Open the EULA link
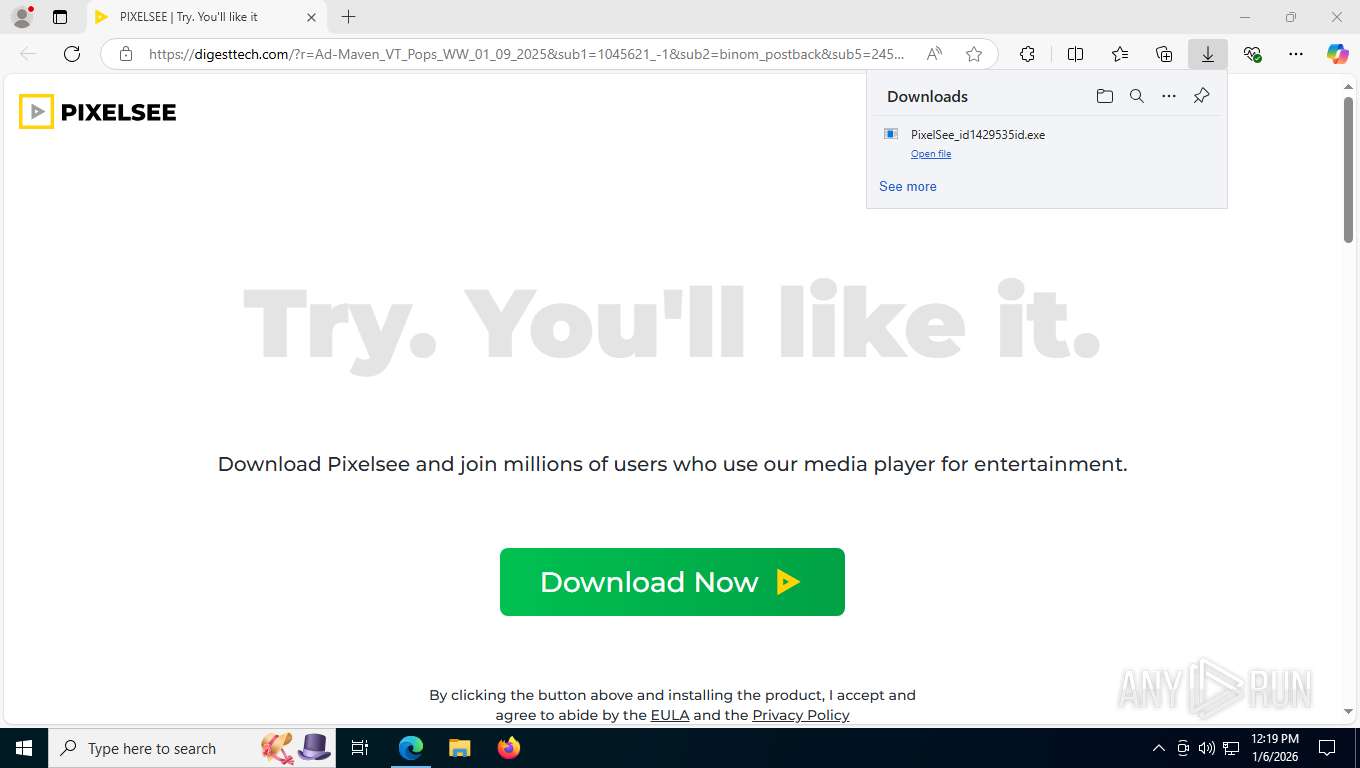This screenshot has width=1360, height=768. pos(670,715)
